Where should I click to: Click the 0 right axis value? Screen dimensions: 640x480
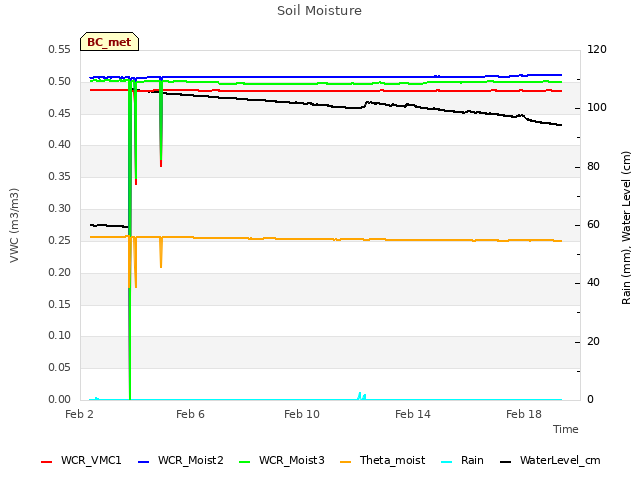(x=590, y=399)
